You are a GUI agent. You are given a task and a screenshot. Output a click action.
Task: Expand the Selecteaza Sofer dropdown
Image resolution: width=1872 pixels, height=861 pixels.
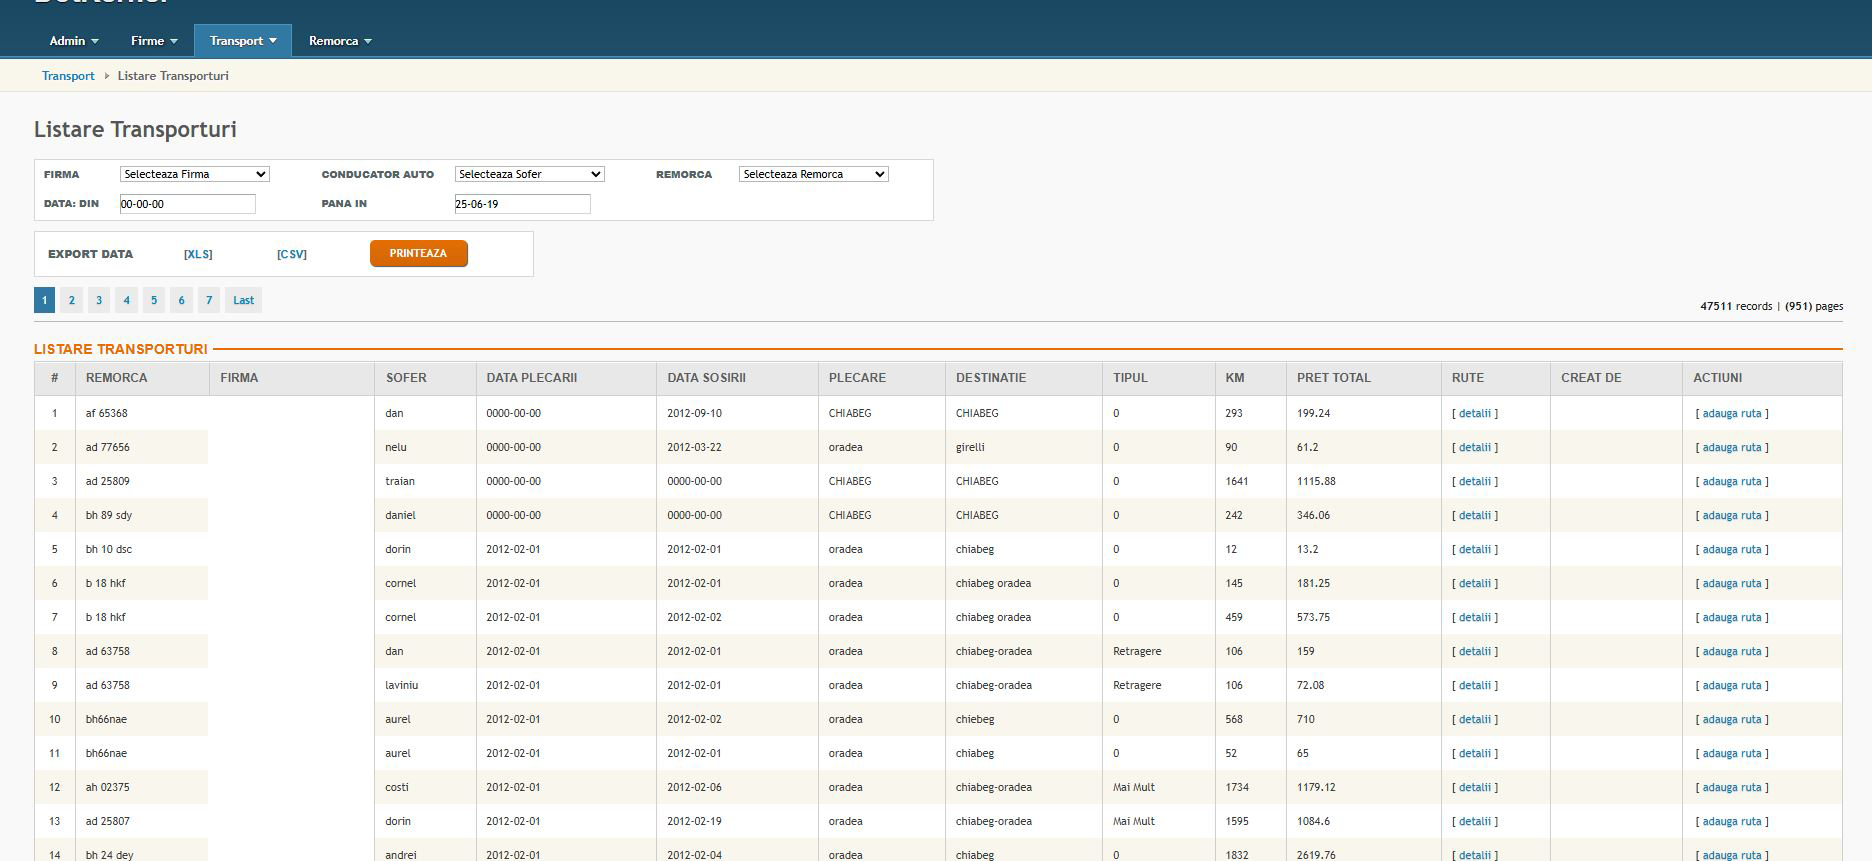coord(529,174)
